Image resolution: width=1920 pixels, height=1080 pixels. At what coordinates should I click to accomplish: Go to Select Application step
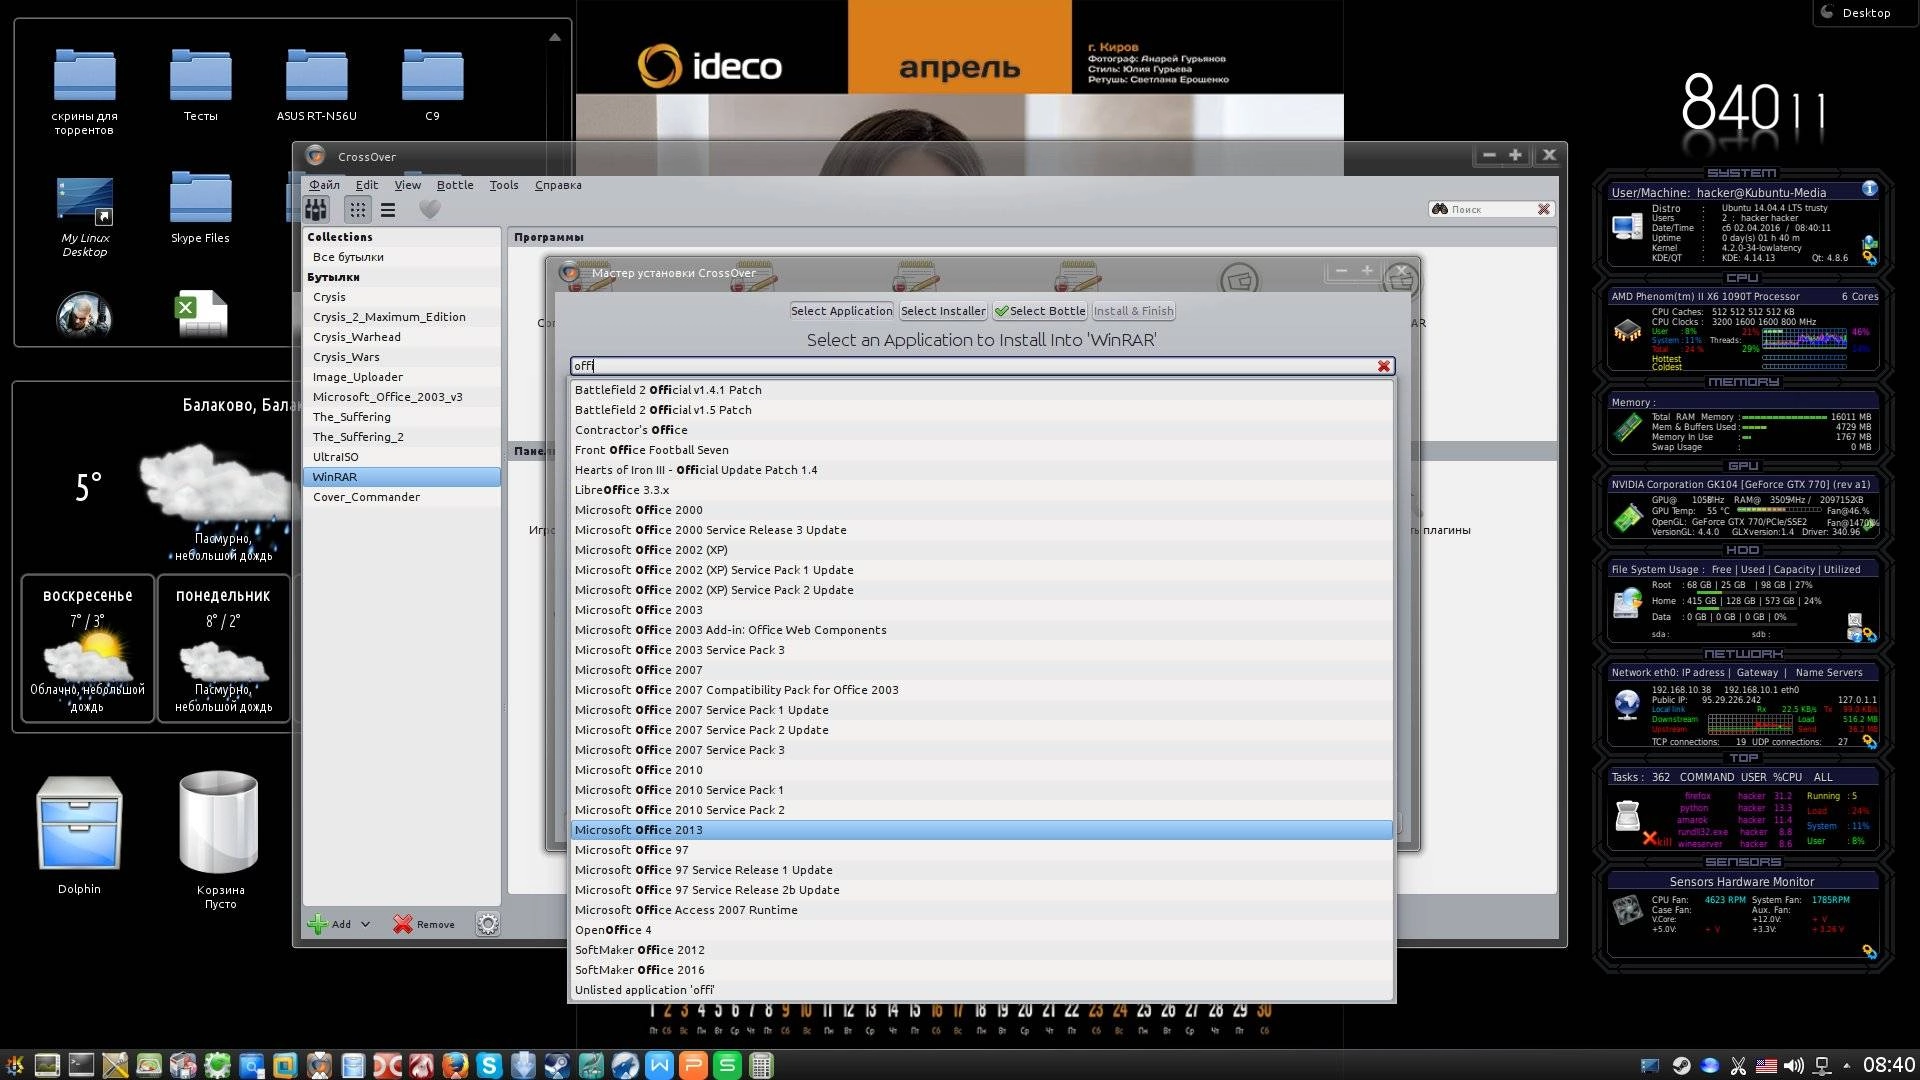841,311
